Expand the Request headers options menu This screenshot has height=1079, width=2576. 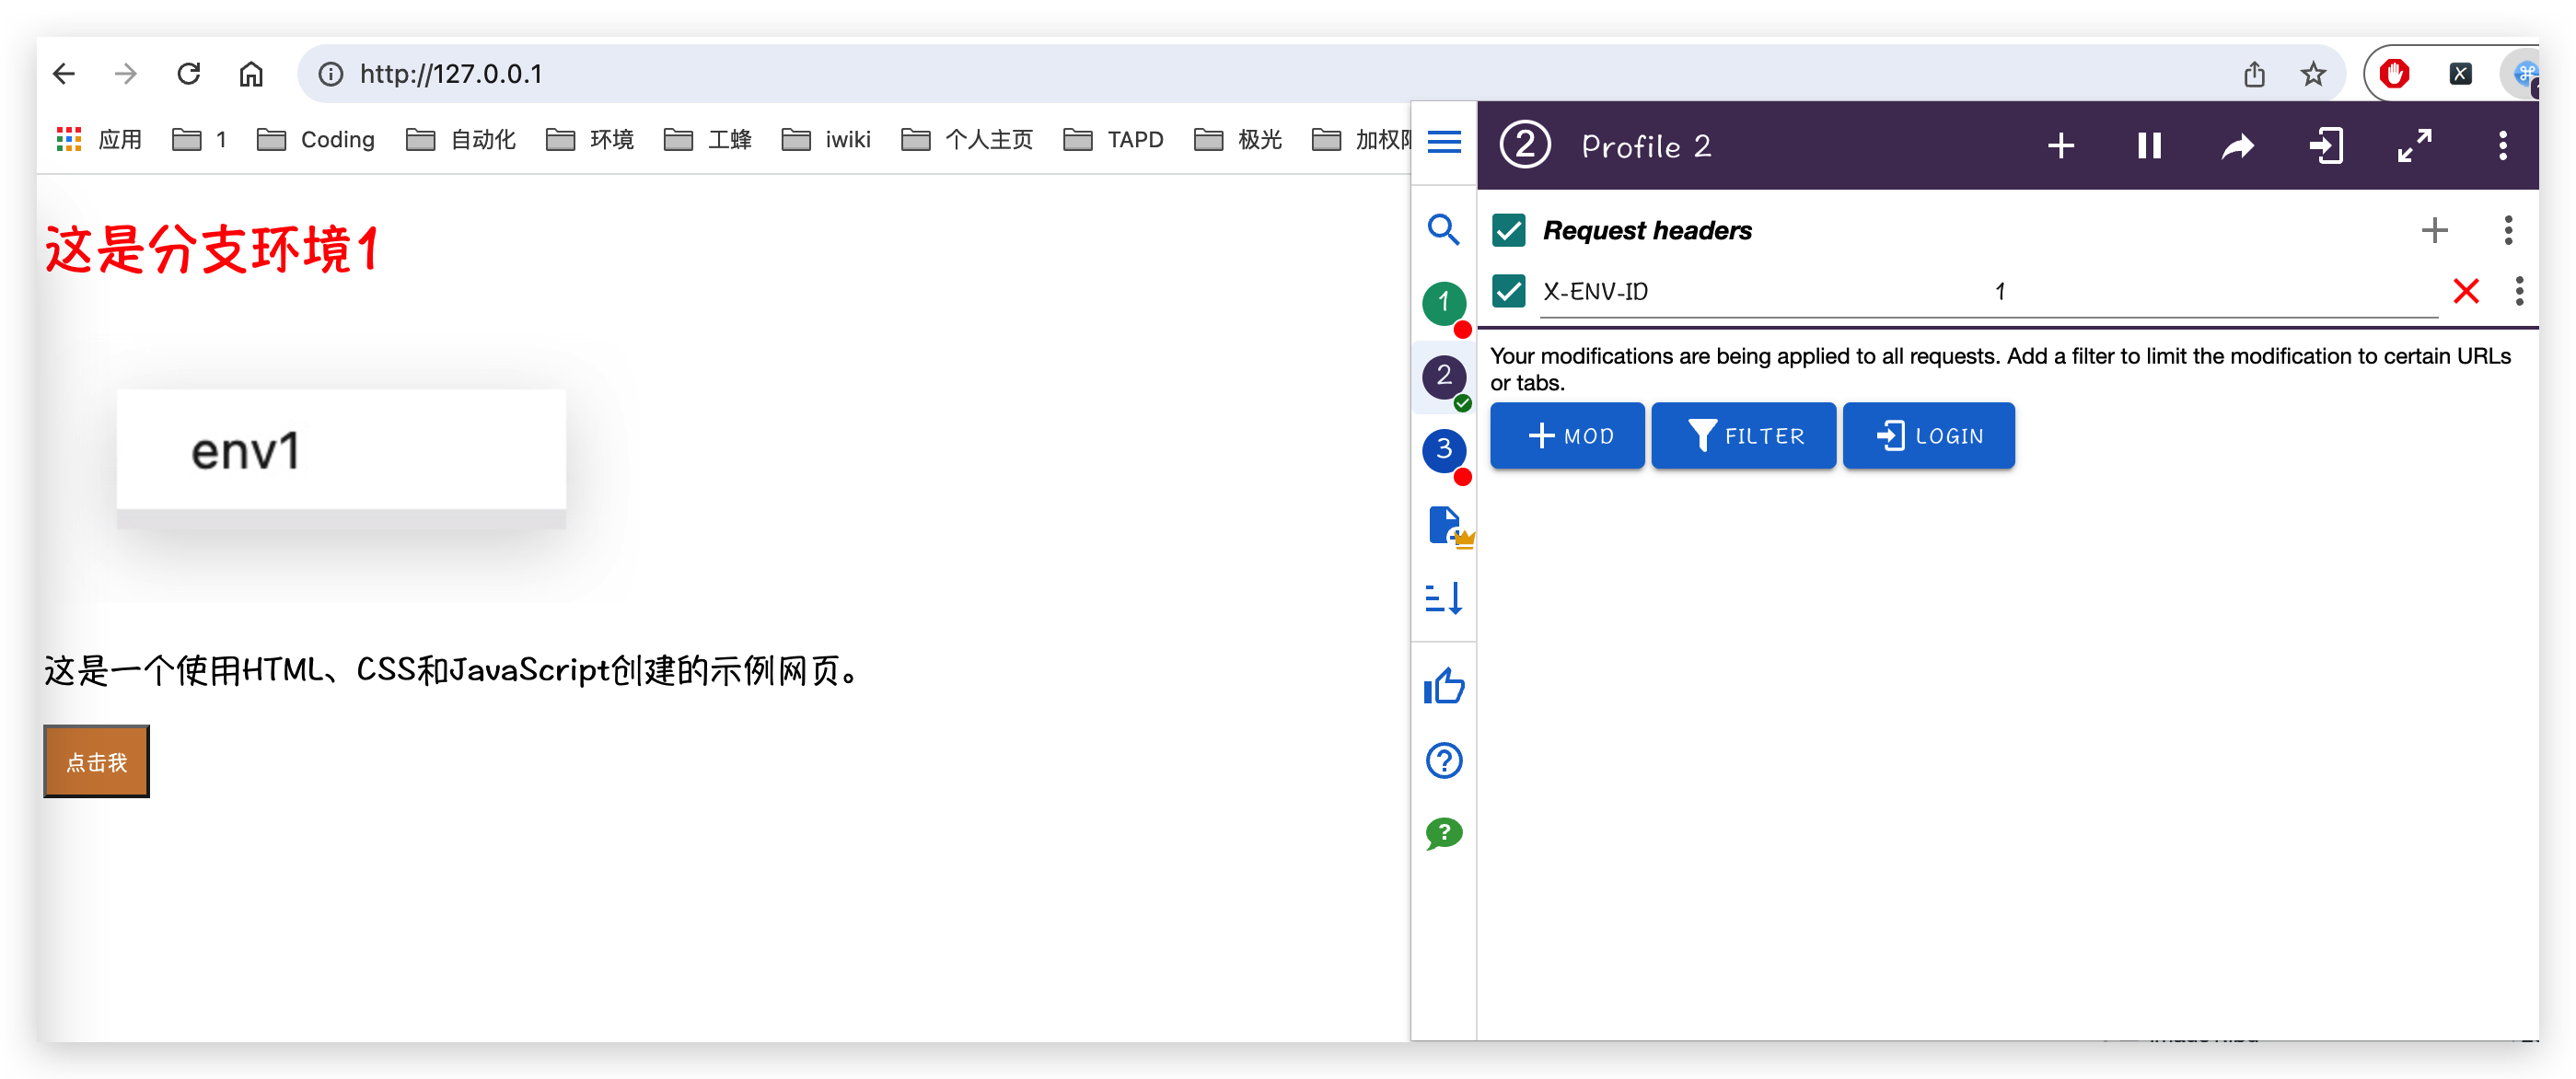[x=2509, y=230]
